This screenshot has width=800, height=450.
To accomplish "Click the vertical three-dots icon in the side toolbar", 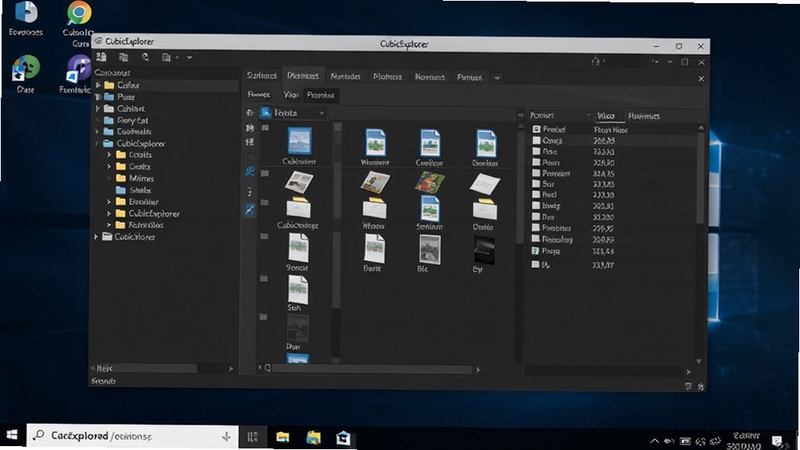I will pyautogui.click(x=249, y=192).
